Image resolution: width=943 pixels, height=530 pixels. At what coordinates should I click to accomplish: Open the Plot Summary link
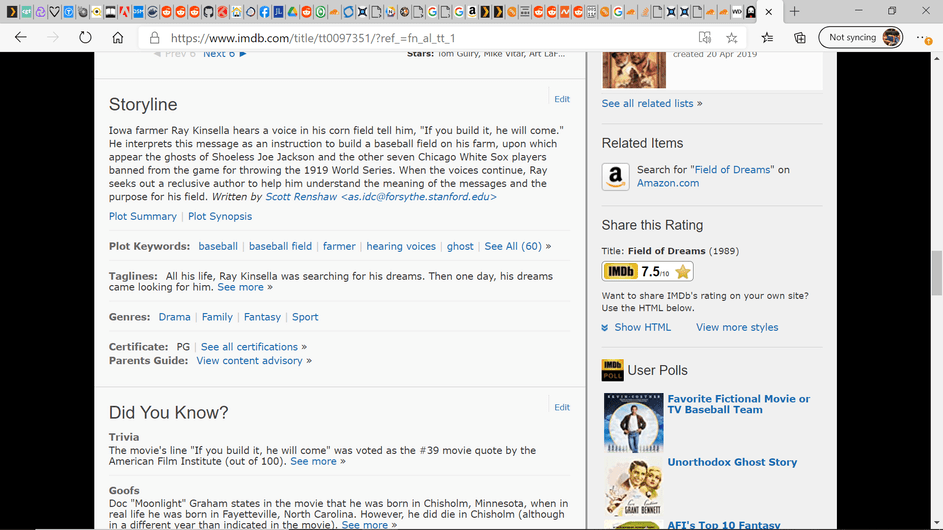click(x=143, y=216)
